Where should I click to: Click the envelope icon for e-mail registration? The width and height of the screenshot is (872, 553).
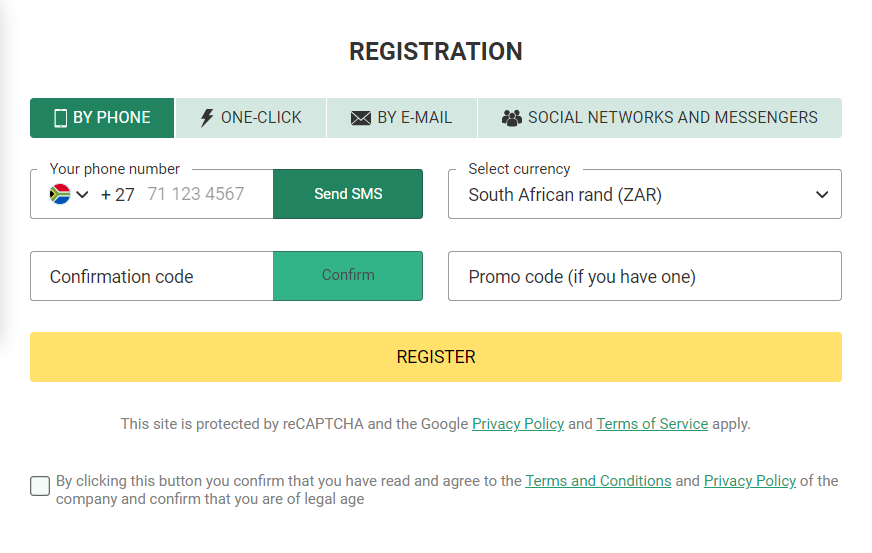click(361, 118)
